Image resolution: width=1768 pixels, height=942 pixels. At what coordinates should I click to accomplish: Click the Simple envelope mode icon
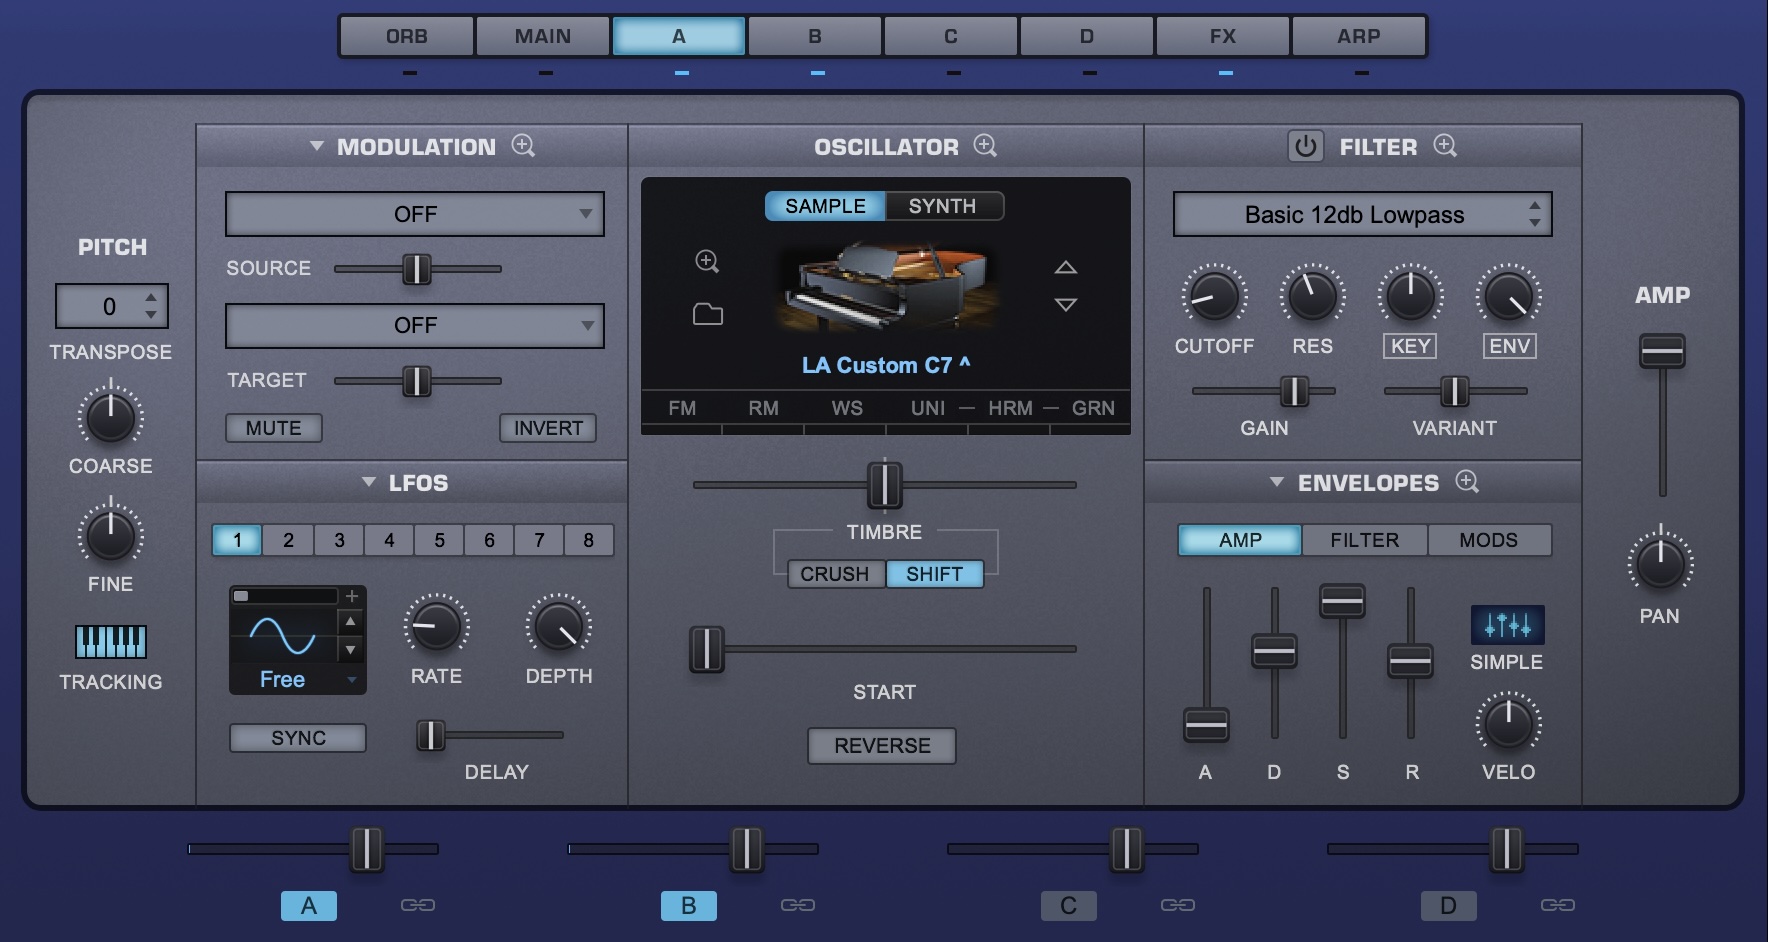(x=1507, y=625)
